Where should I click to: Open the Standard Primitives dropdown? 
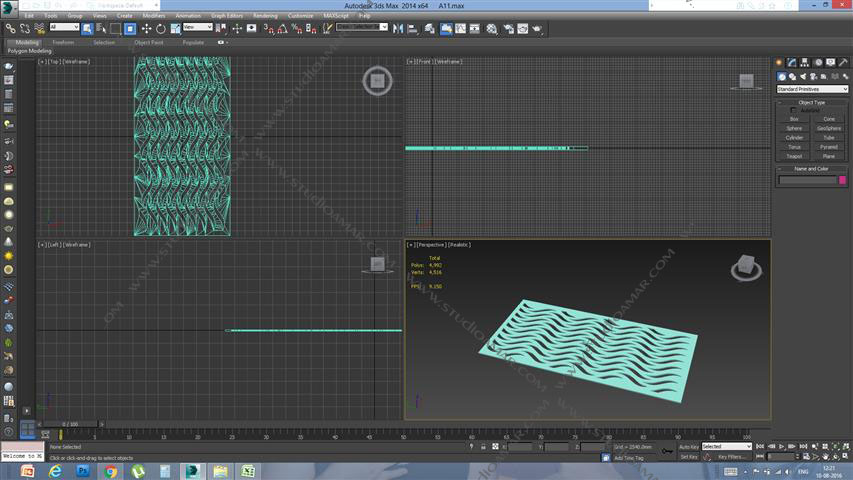[812, 89]
